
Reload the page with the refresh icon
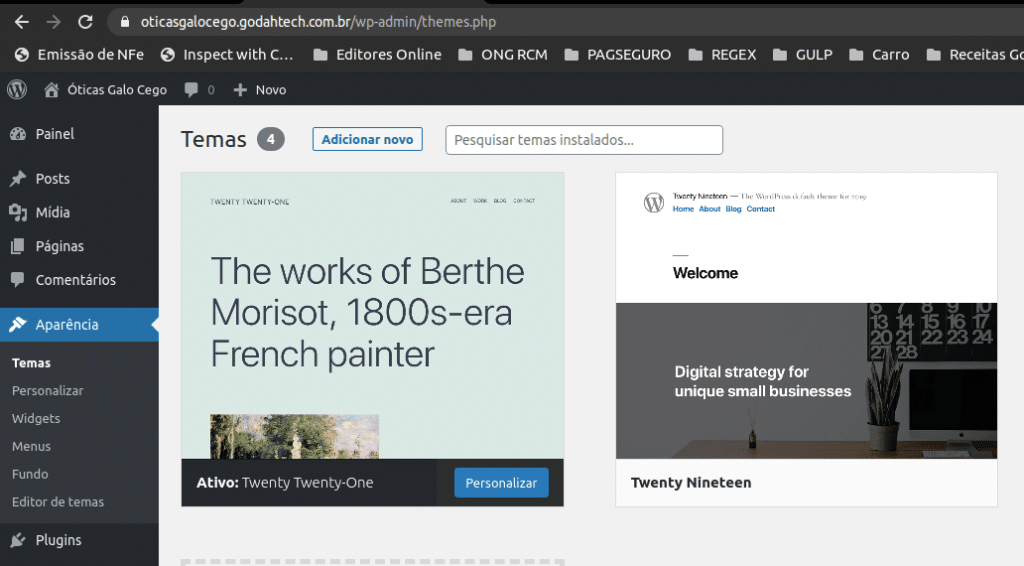(86, 22)
